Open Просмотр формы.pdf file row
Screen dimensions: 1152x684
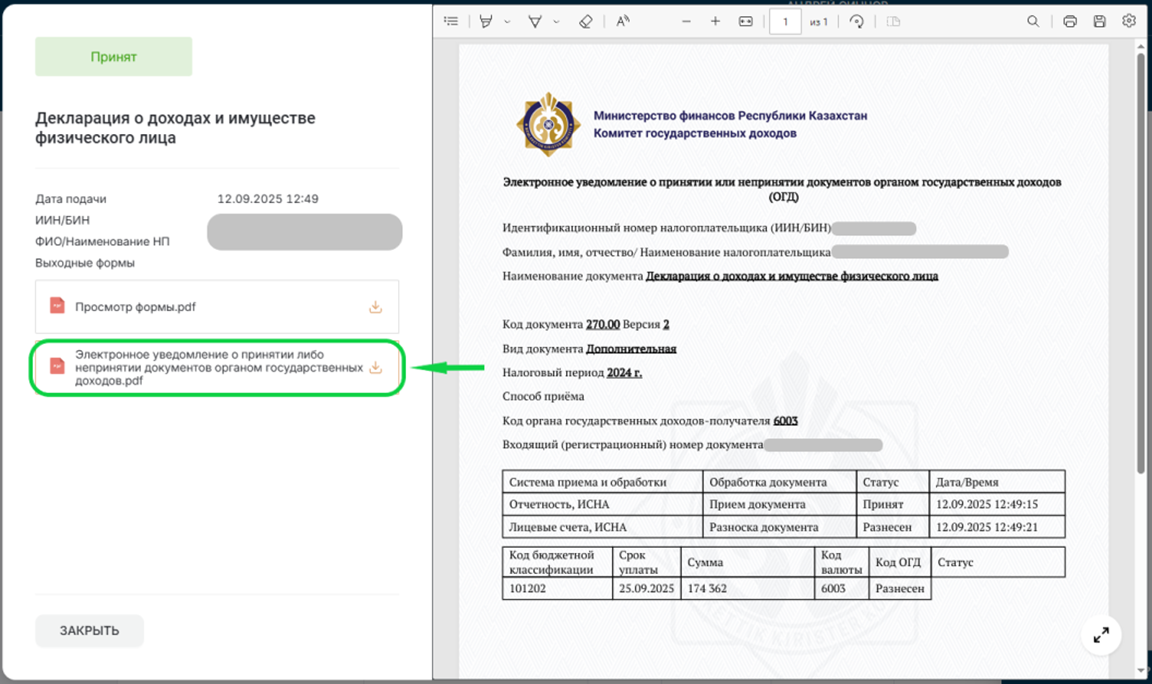coord(217,306)
